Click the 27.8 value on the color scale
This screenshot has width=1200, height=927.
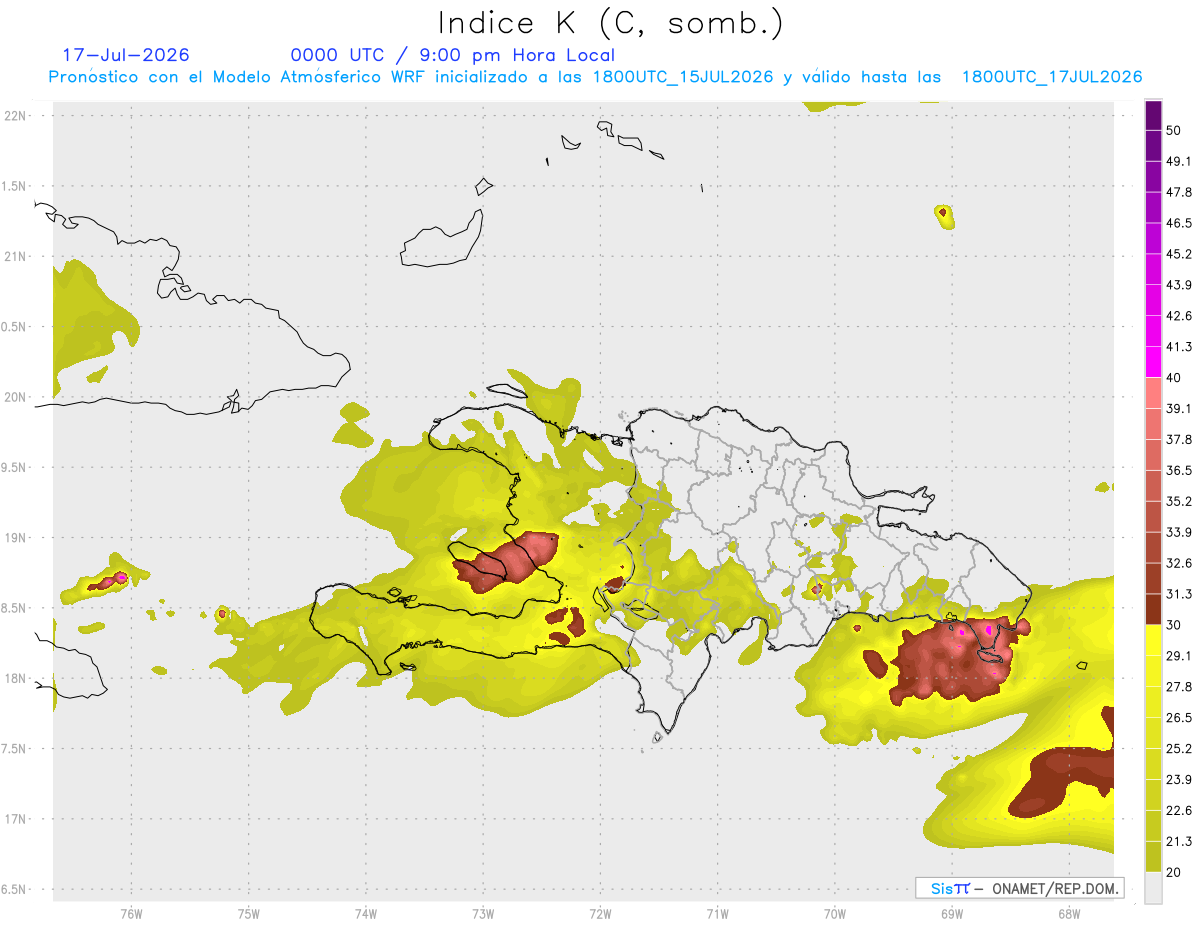[1179, 686]
